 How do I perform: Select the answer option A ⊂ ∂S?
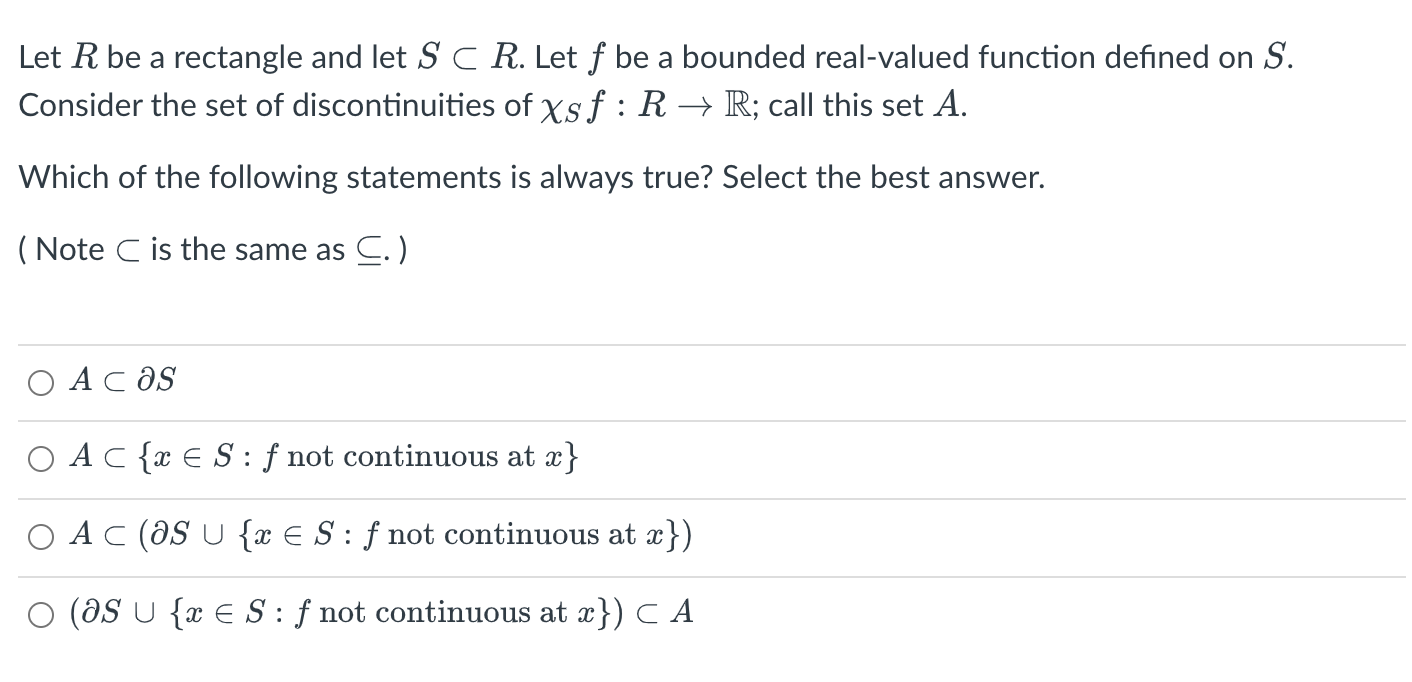(120, 380)
